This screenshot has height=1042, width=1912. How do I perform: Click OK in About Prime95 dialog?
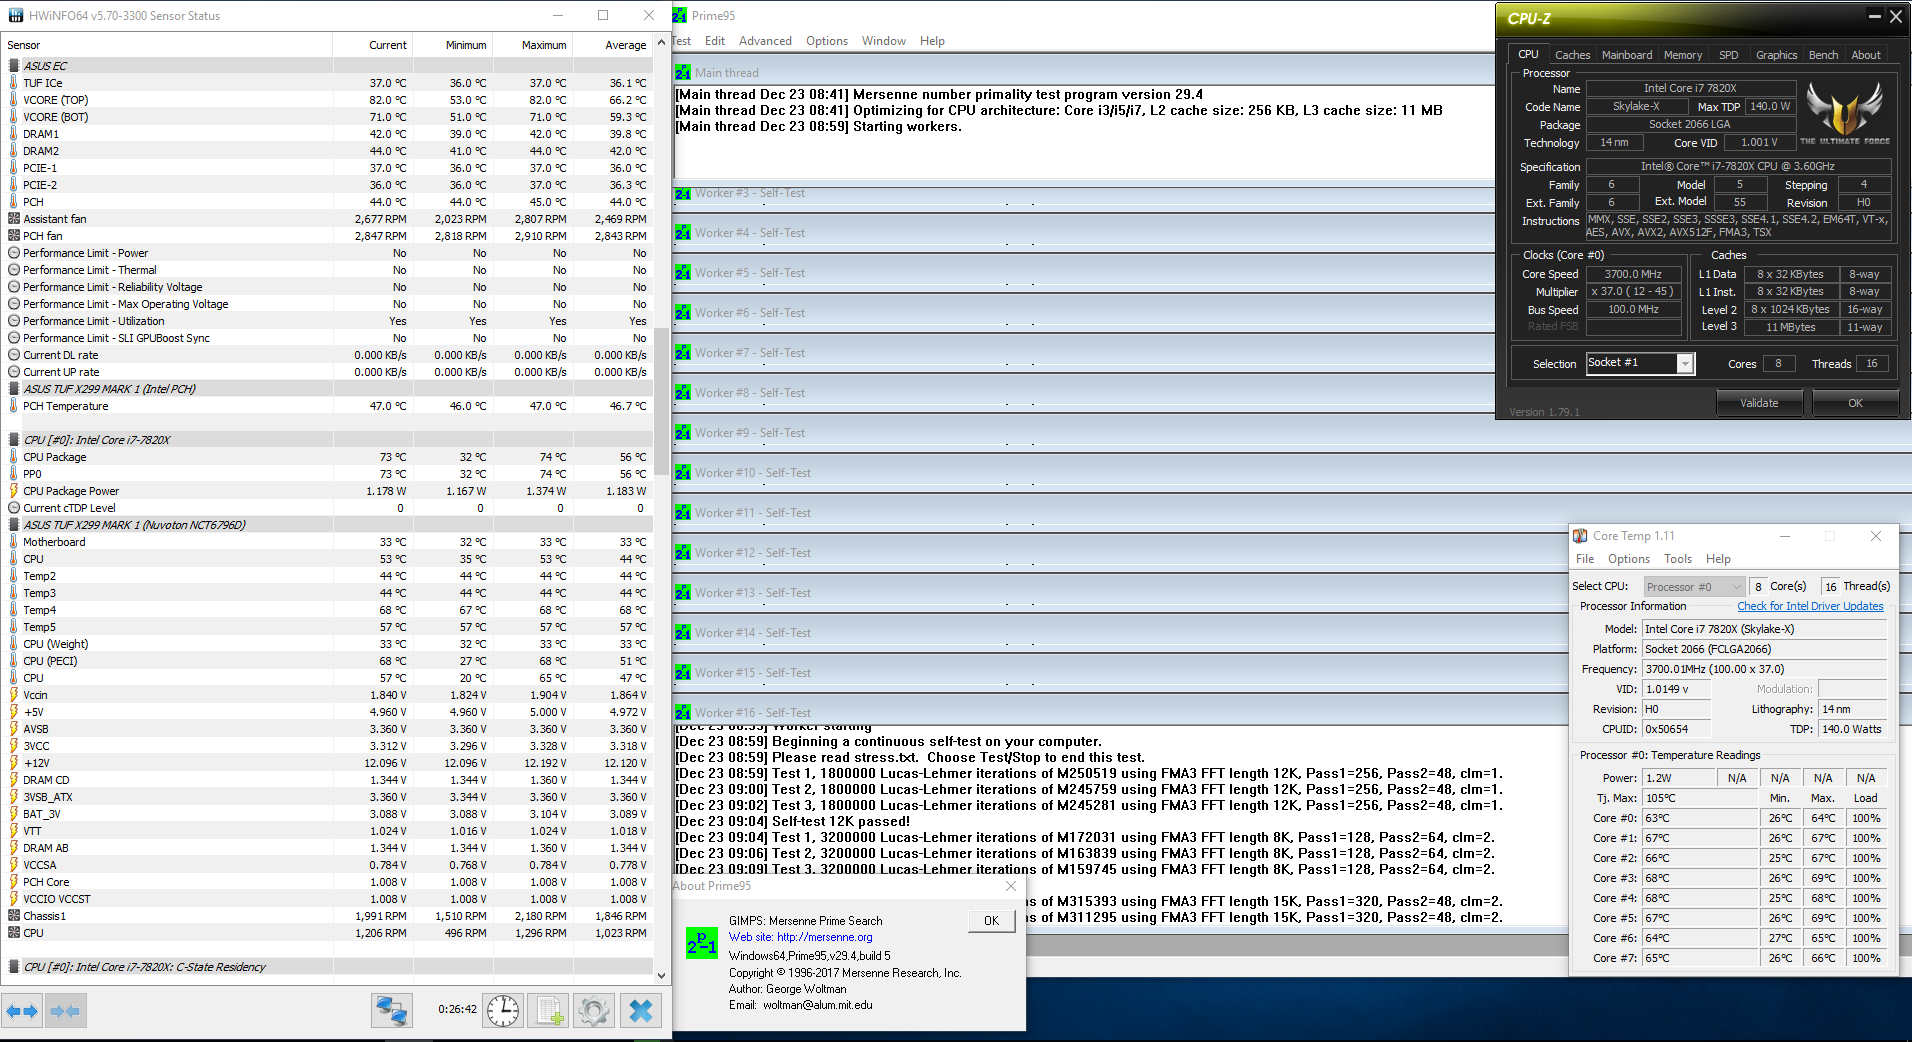click(991, 921)
